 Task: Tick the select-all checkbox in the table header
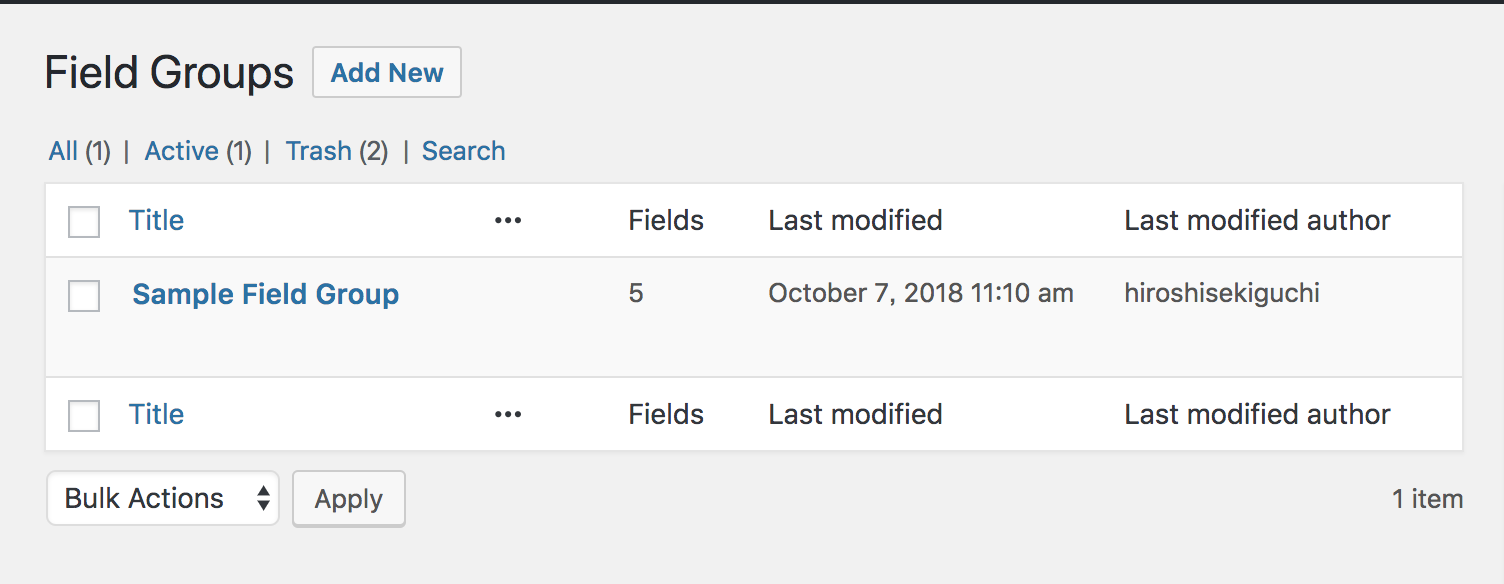84,222
